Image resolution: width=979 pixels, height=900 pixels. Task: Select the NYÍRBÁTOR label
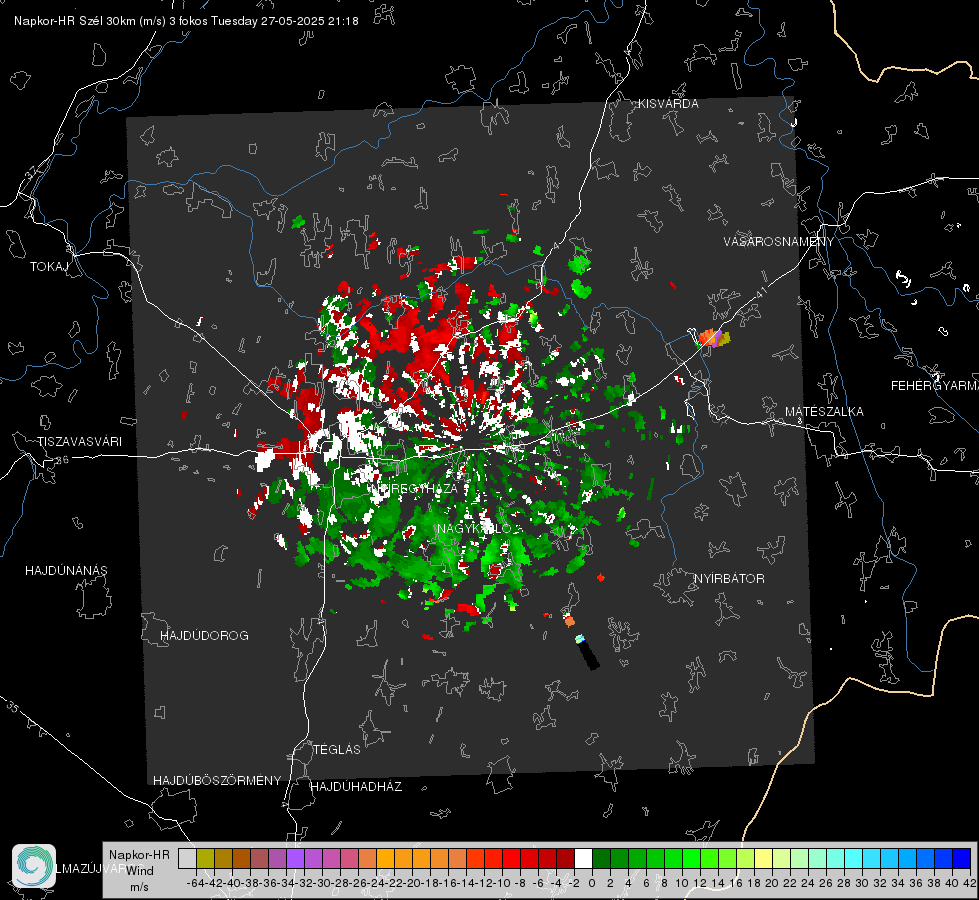pyautogui.click(x=729, y=579)
